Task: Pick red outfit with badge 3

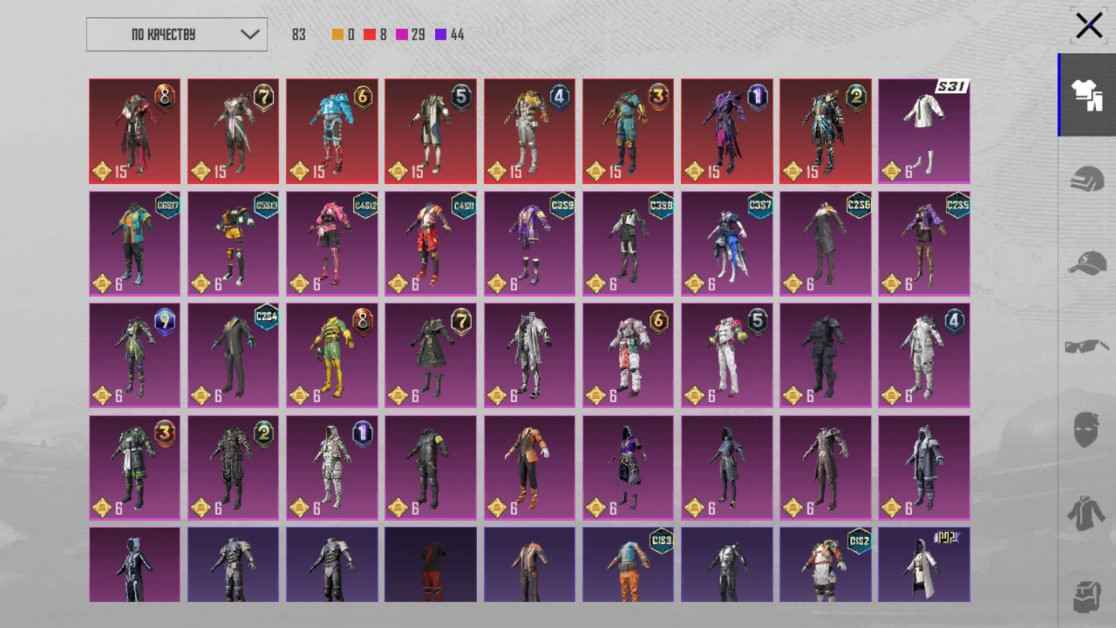Action: 628,131
